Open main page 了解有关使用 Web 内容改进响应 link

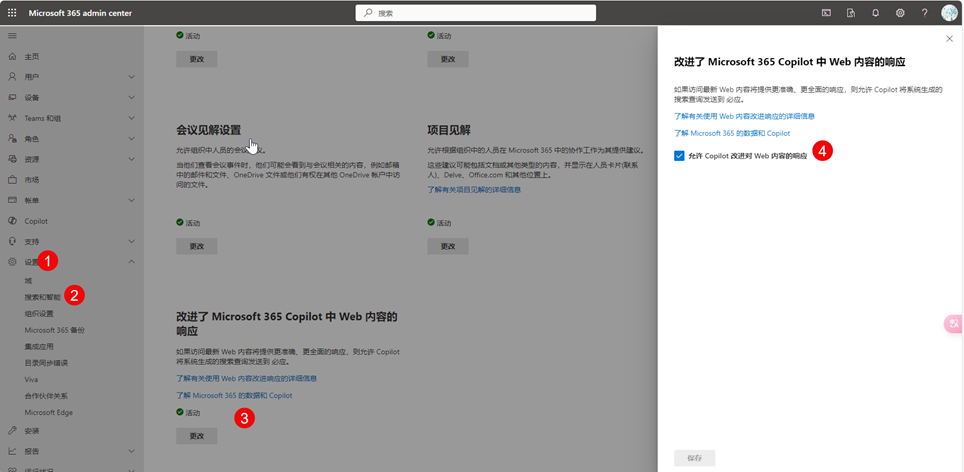247,379
